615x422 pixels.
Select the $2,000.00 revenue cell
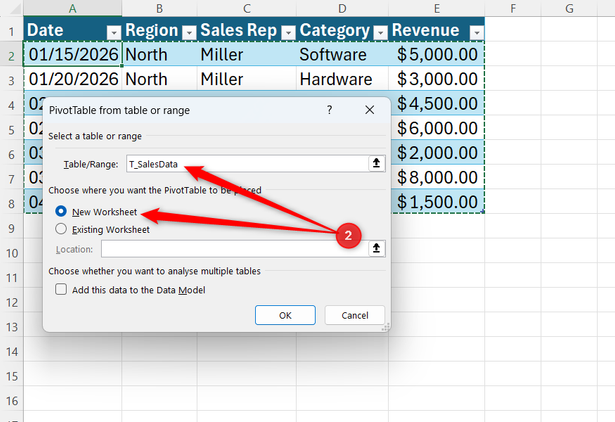point(437,153)
